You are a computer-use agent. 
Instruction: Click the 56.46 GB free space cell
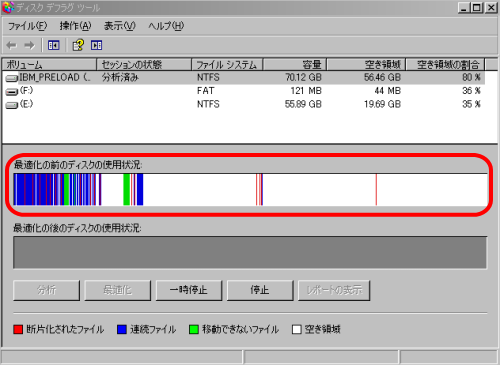click(382, 78)
